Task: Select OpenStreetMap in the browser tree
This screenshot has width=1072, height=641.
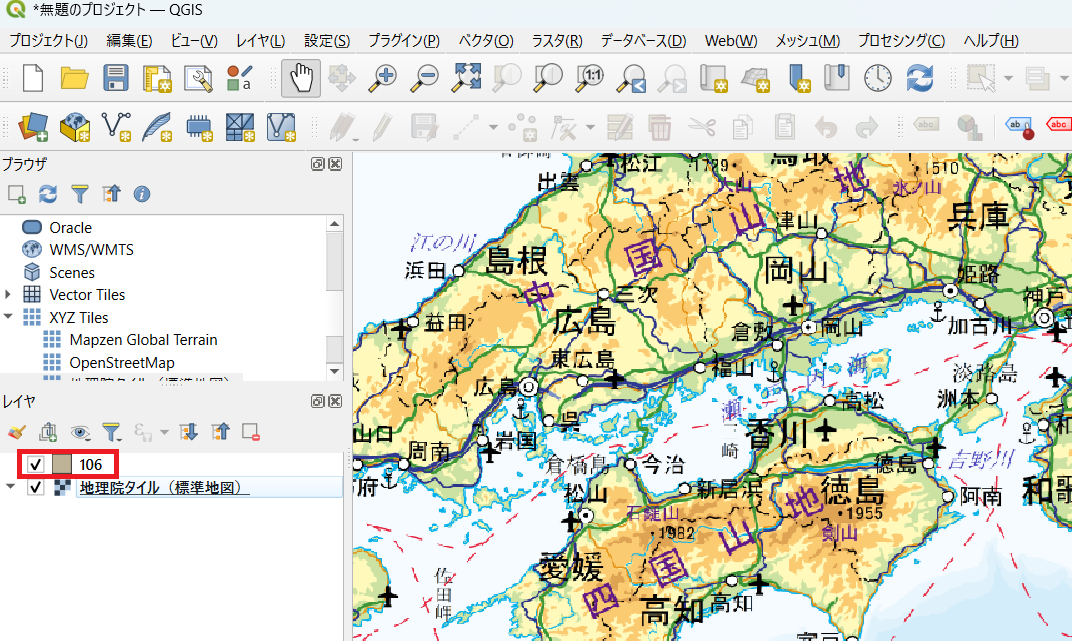Action: (x=121, y=362)
